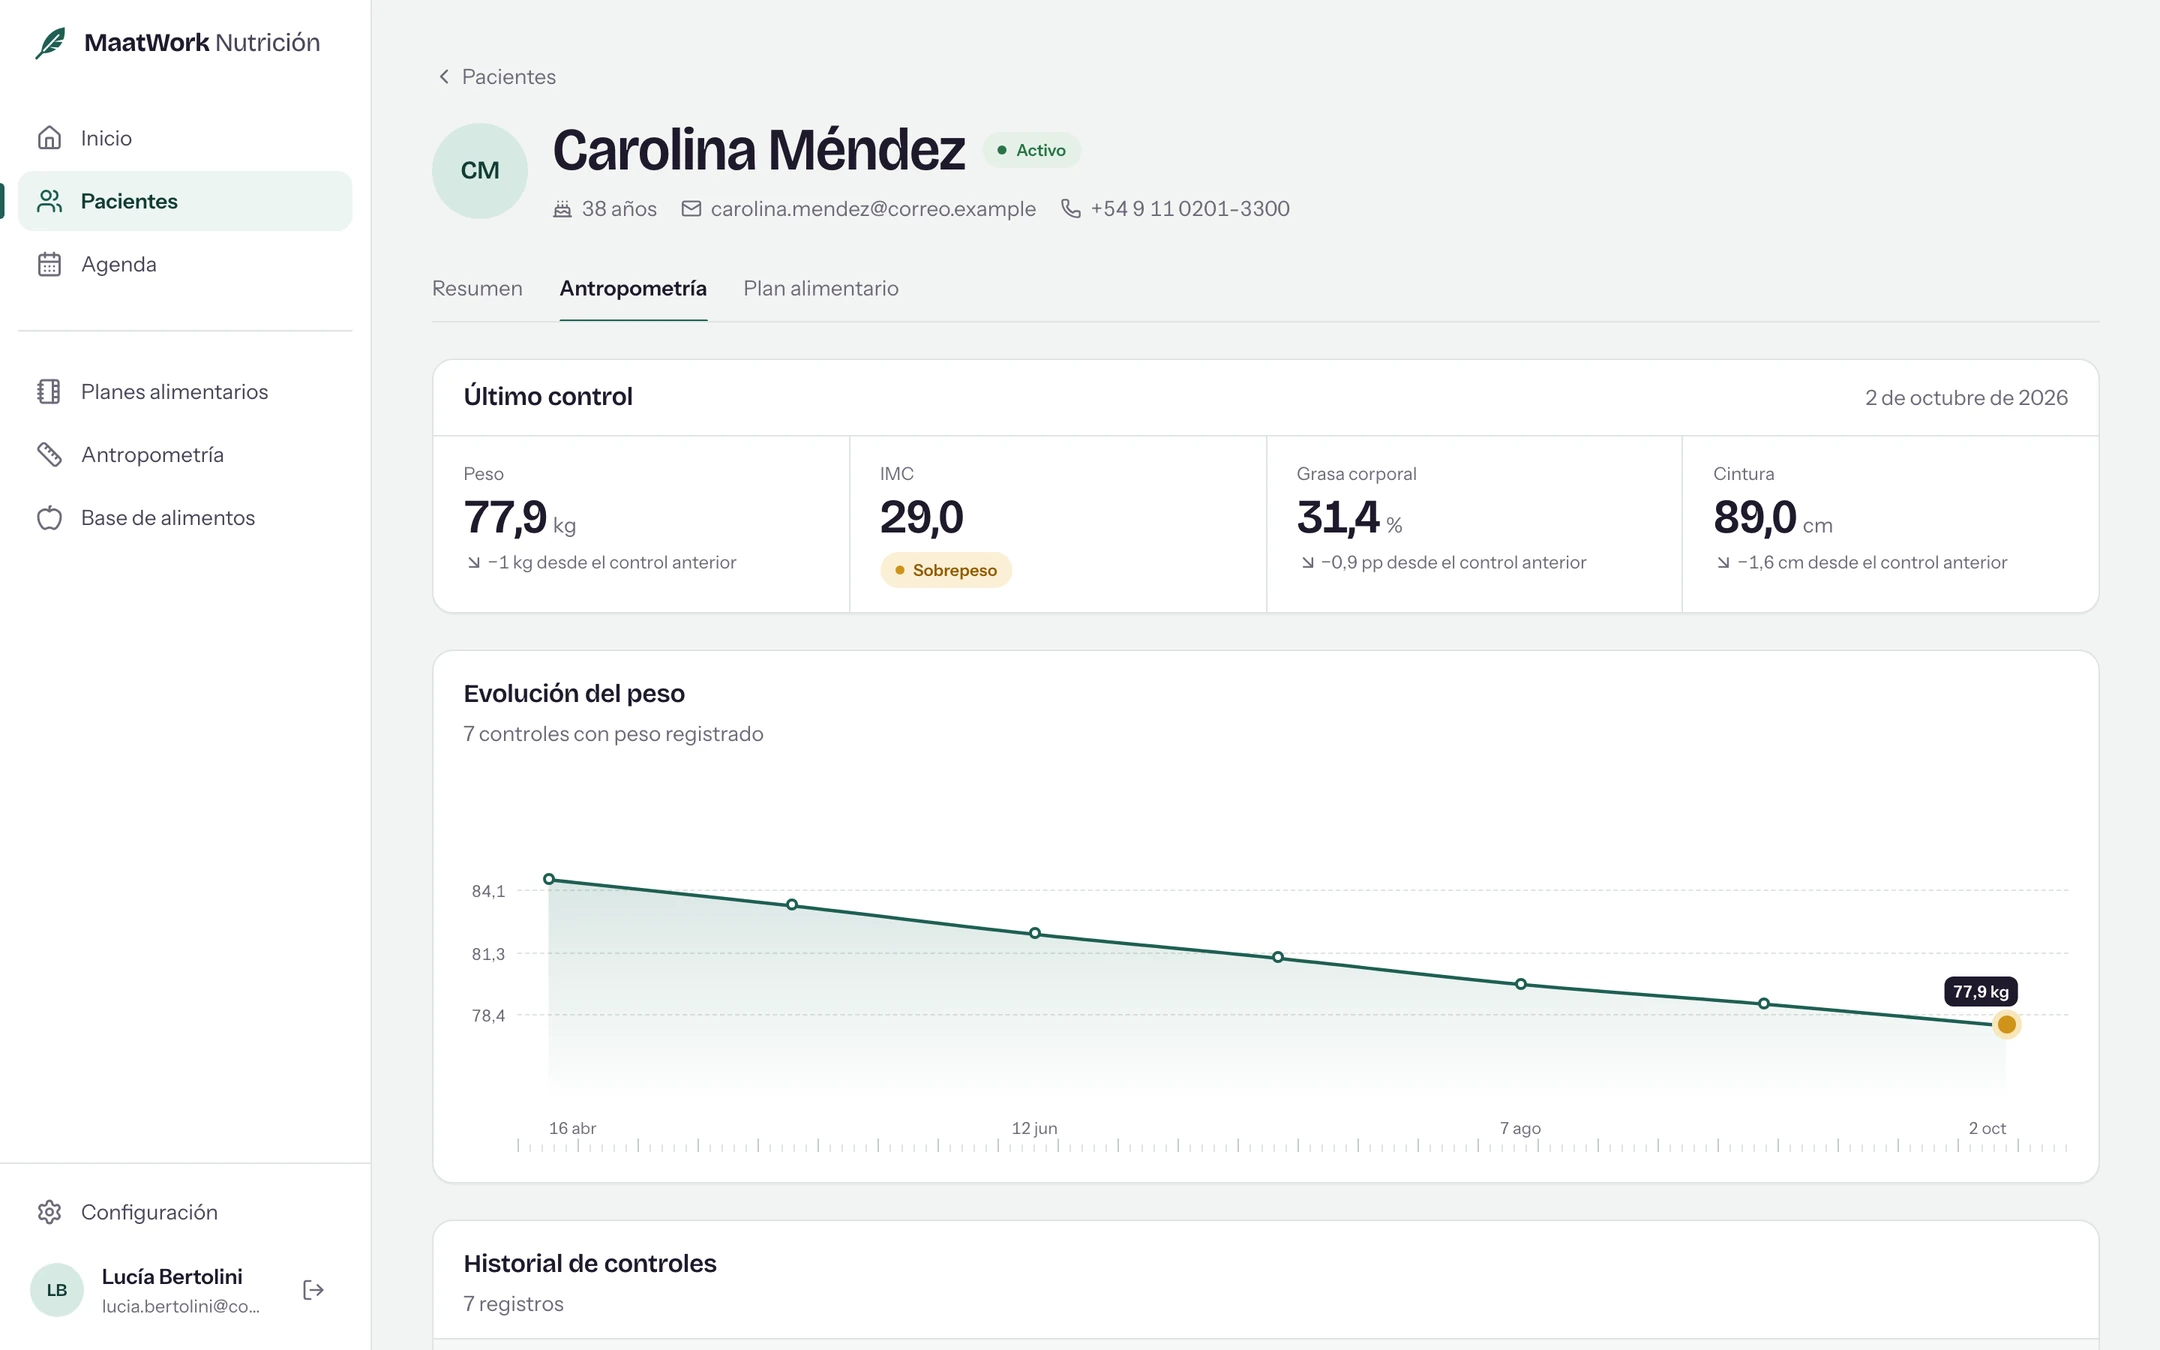Click the Historial de controles heading
This screenshot has width=2160, height=1350.
(x=590, y=1263)
